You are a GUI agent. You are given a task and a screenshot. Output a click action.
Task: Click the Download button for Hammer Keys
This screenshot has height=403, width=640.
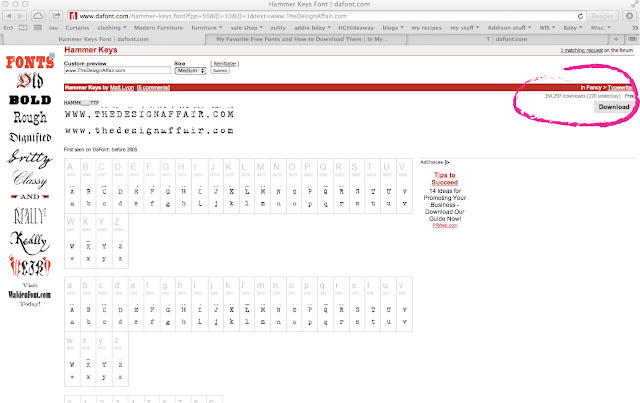(x=614, y=107)
